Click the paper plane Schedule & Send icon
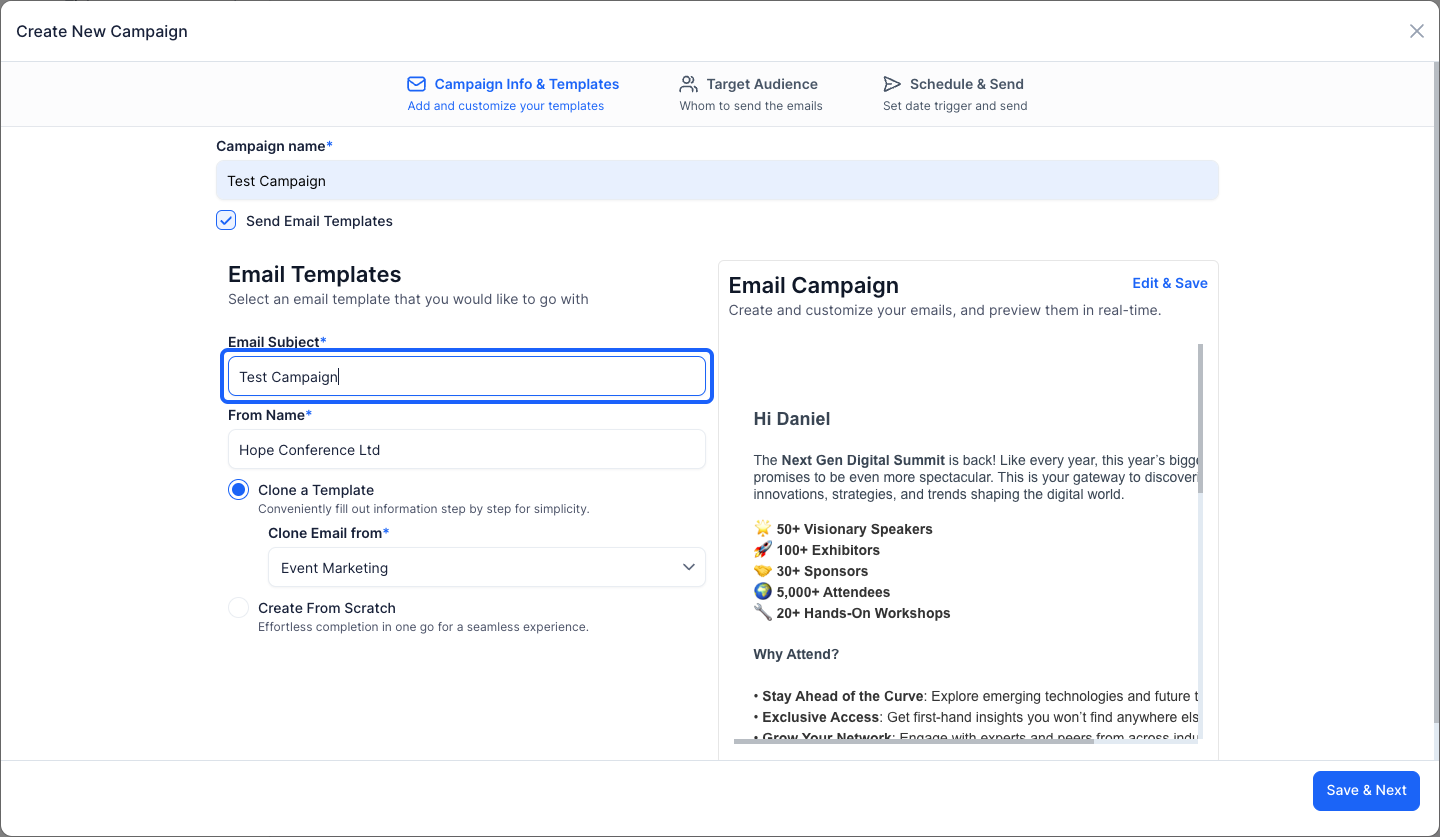Image resolution: width=1440 pixels, height=837 pixels. [x=892, y=84]
